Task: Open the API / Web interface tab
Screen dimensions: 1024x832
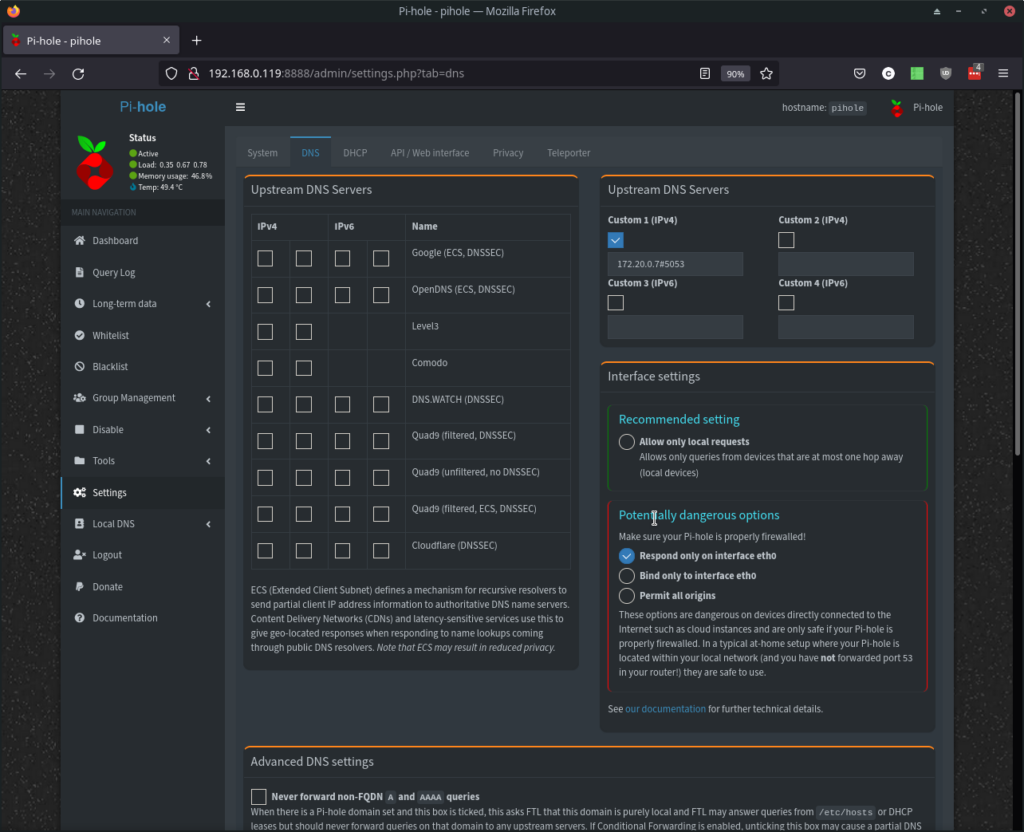Action: pyautogui.click(x=430, y=153)
